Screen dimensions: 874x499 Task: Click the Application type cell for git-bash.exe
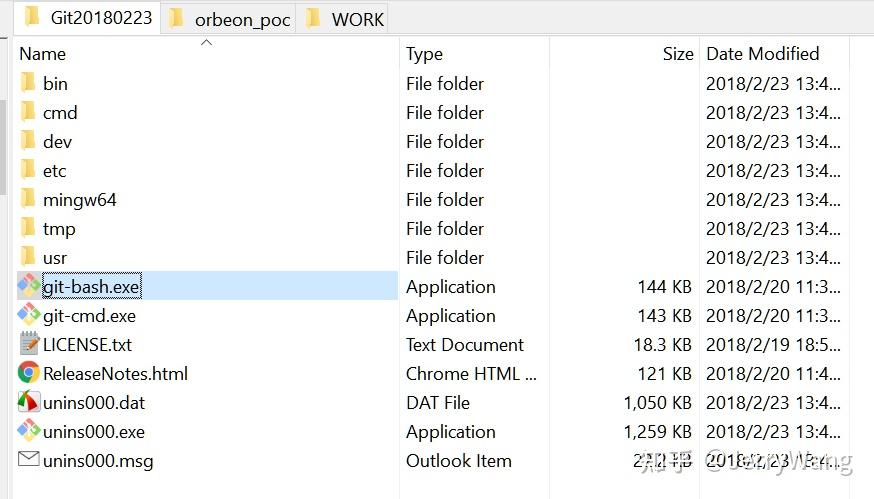click(450, 287)
